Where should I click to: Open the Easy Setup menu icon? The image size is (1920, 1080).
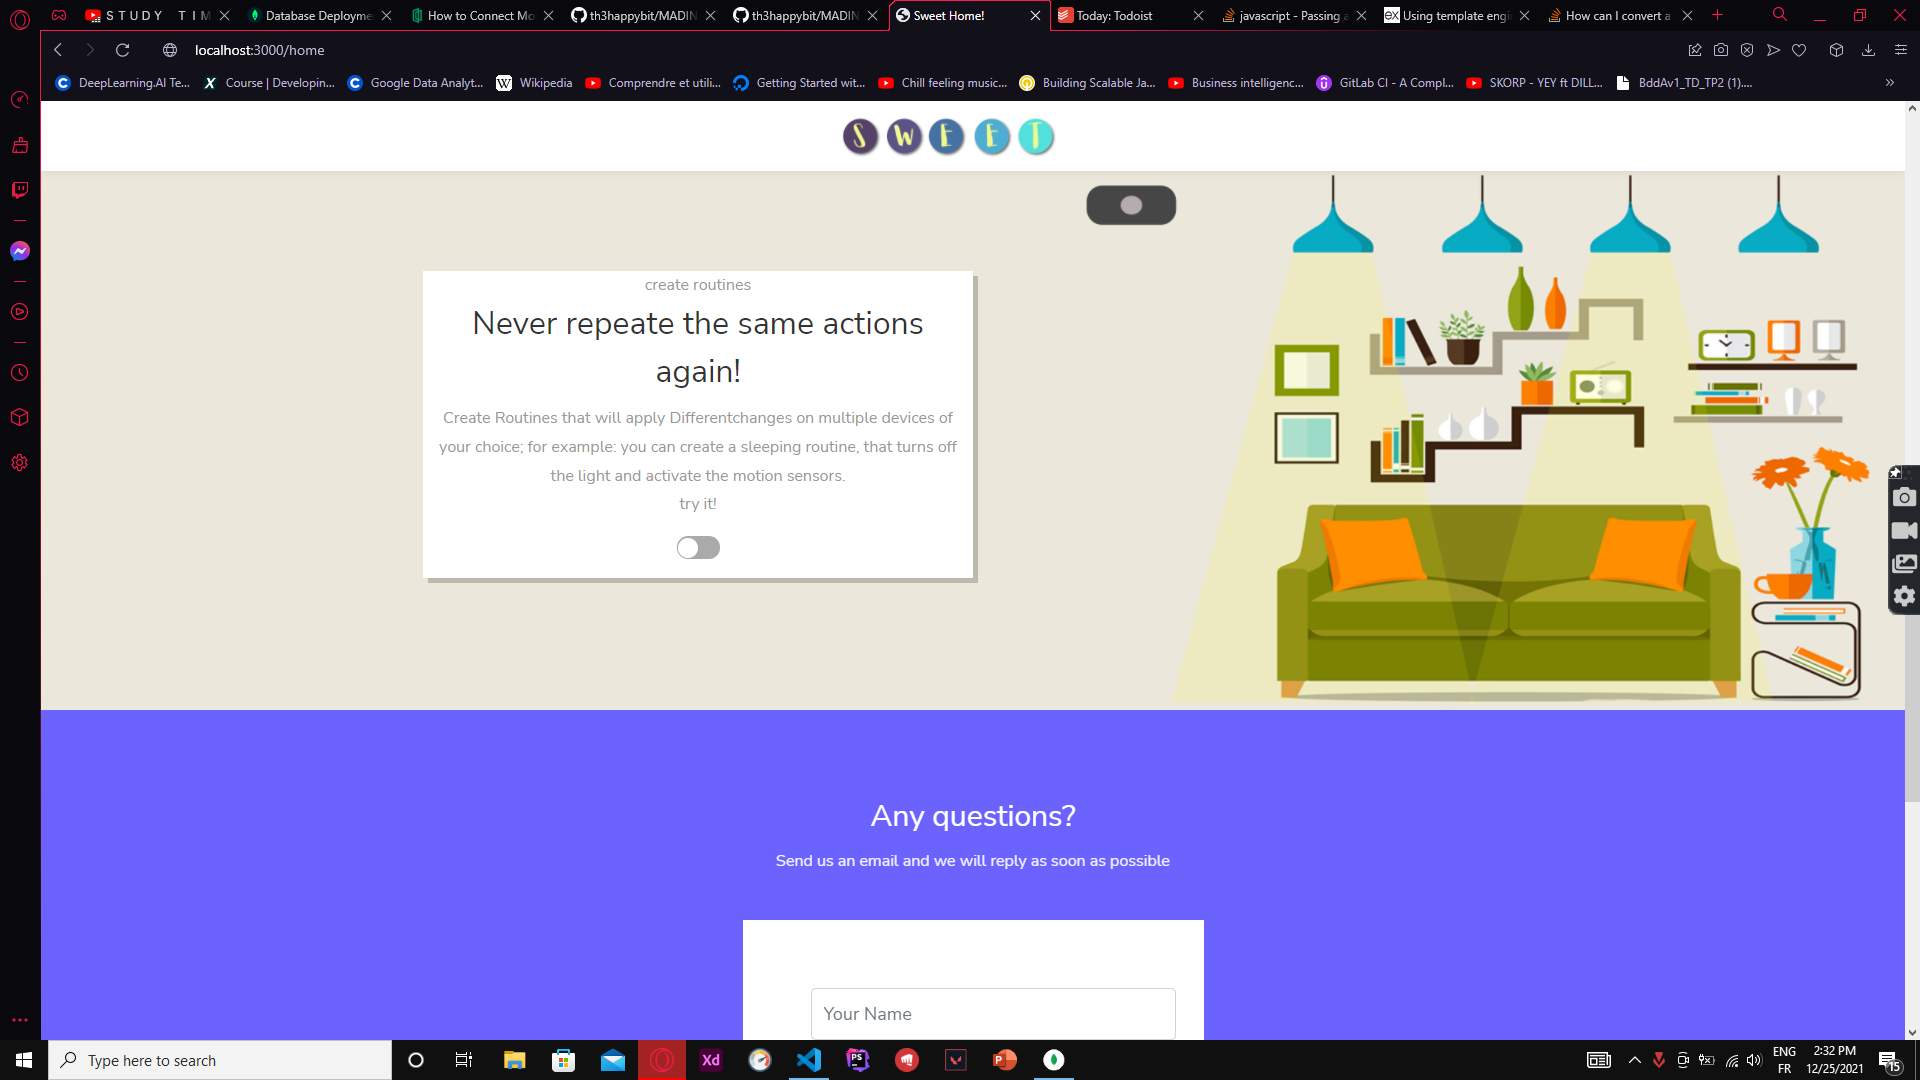[1901, 50]
